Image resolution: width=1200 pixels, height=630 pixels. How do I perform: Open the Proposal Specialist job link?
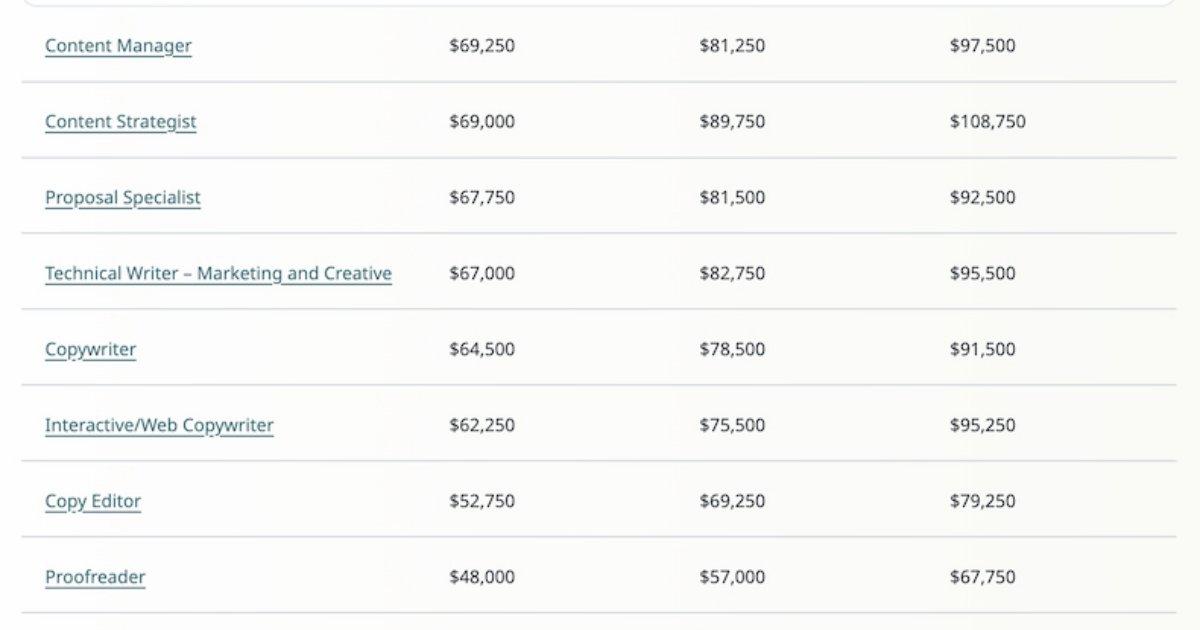122,197
